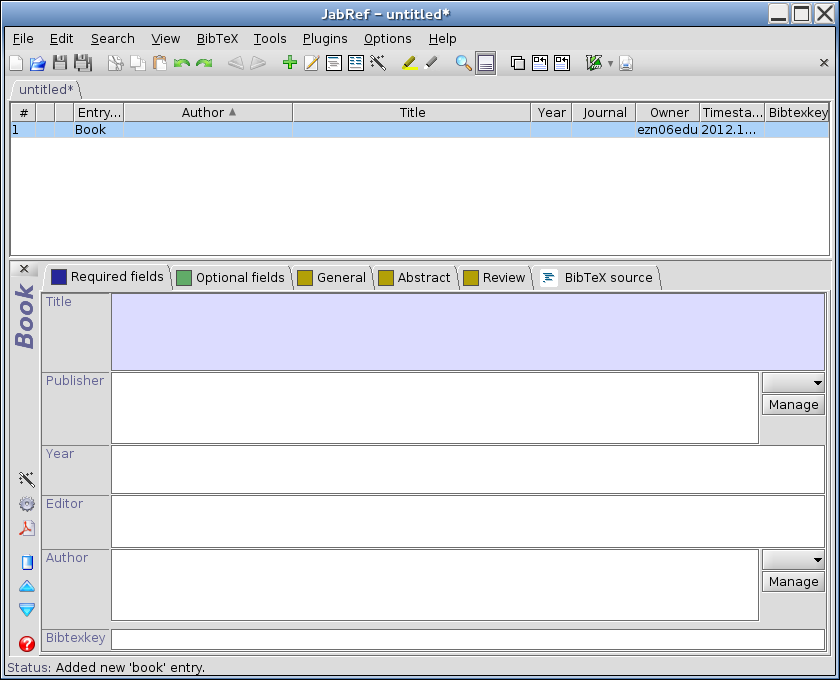Open the Author field dropdown
This screenshot has width=840, height=680.
(x=793, y=559)
